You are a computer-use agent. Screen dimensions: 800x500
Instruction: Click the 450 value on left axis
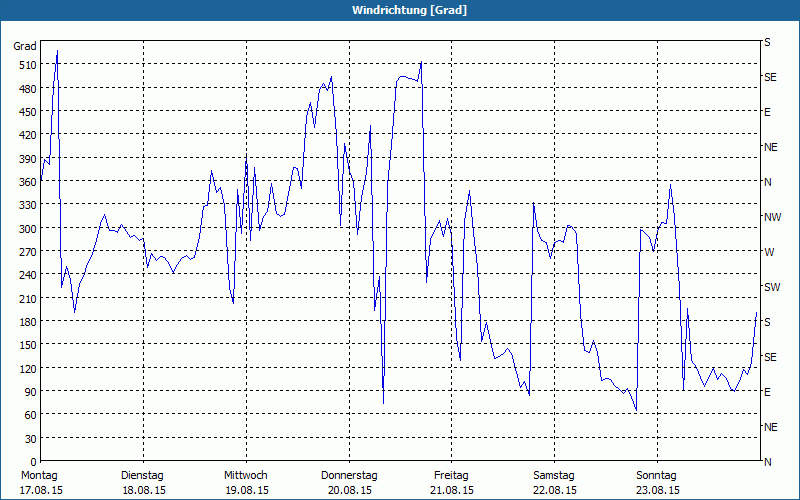point(28,112)
